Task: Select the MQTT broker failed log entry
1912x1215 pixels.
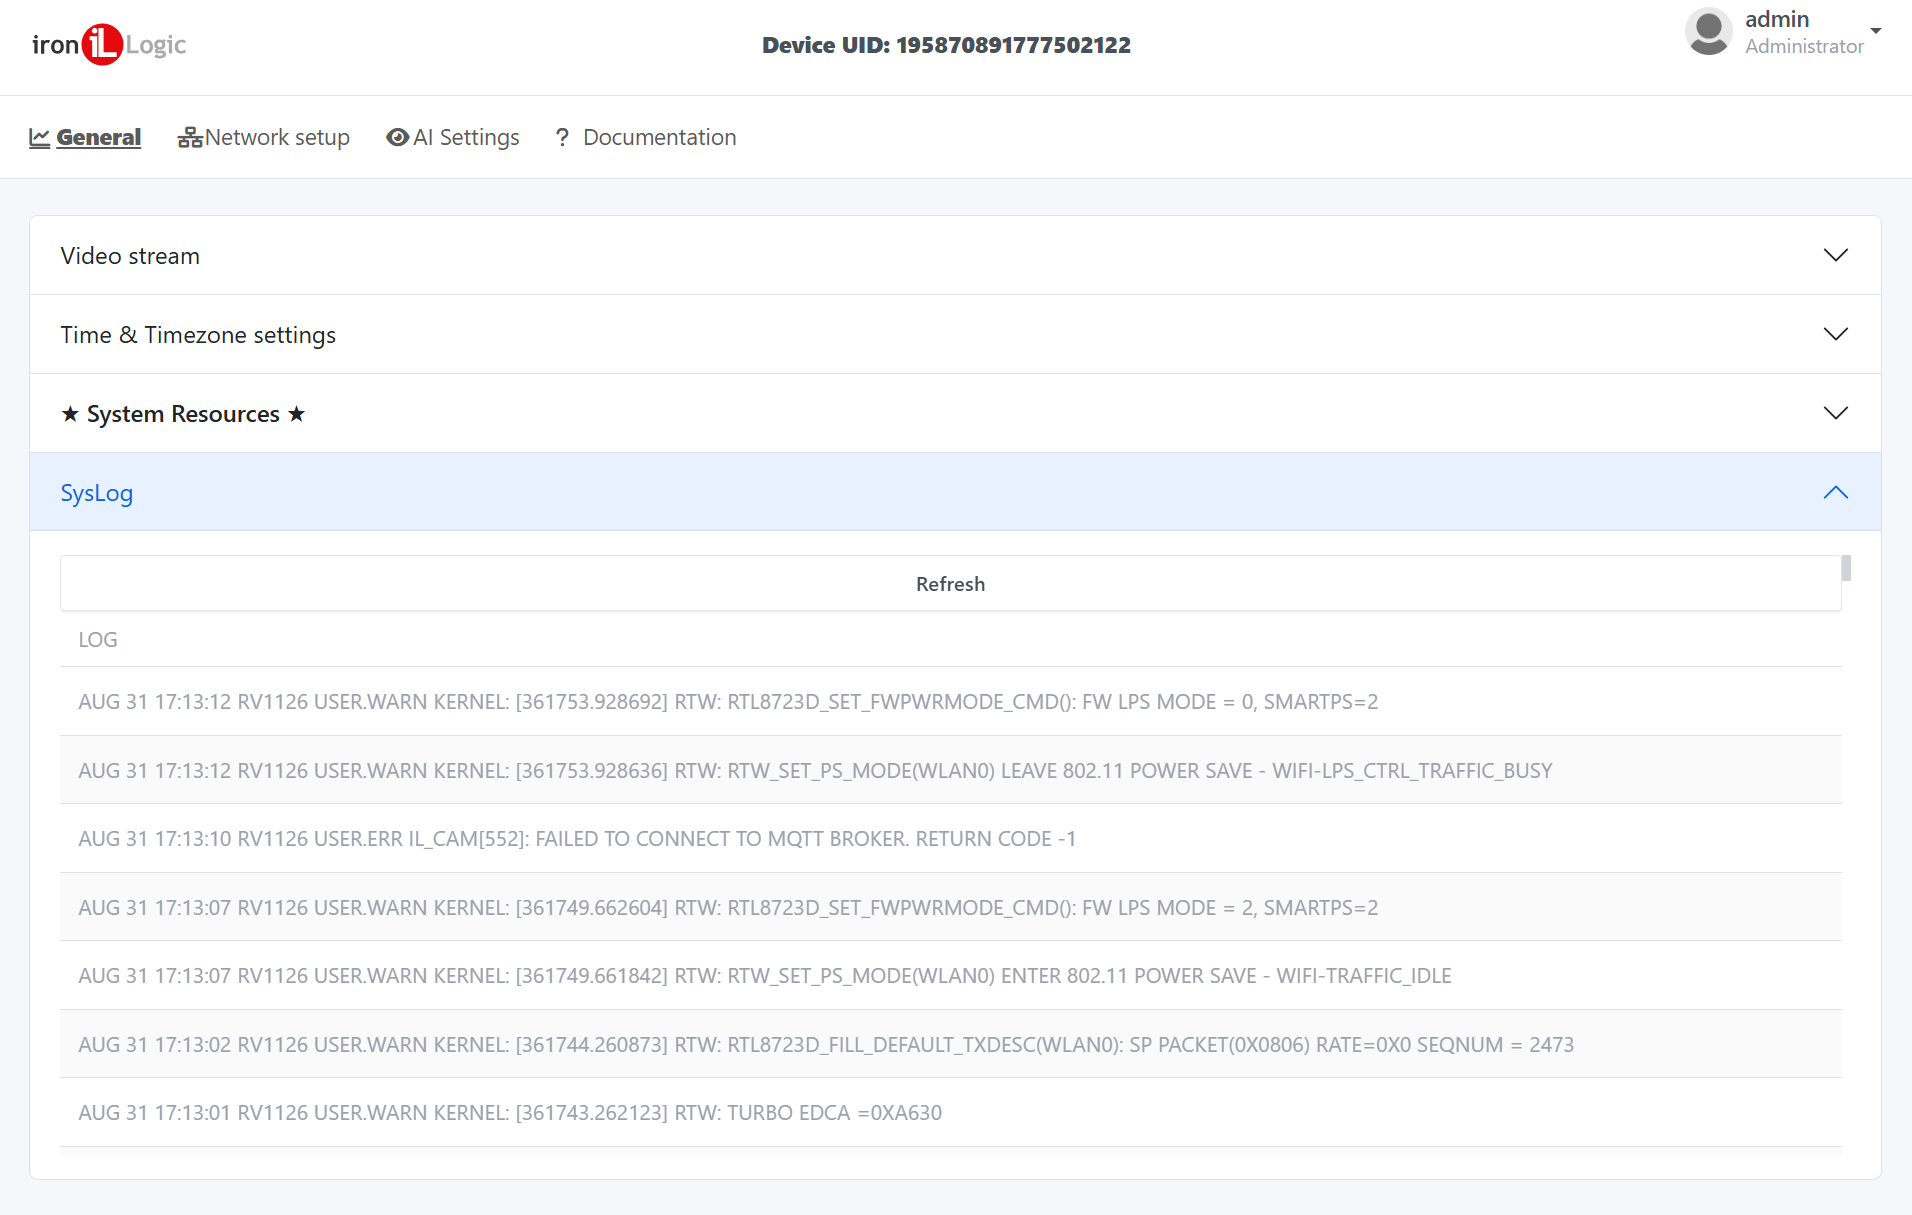Action: click(577, 839)
